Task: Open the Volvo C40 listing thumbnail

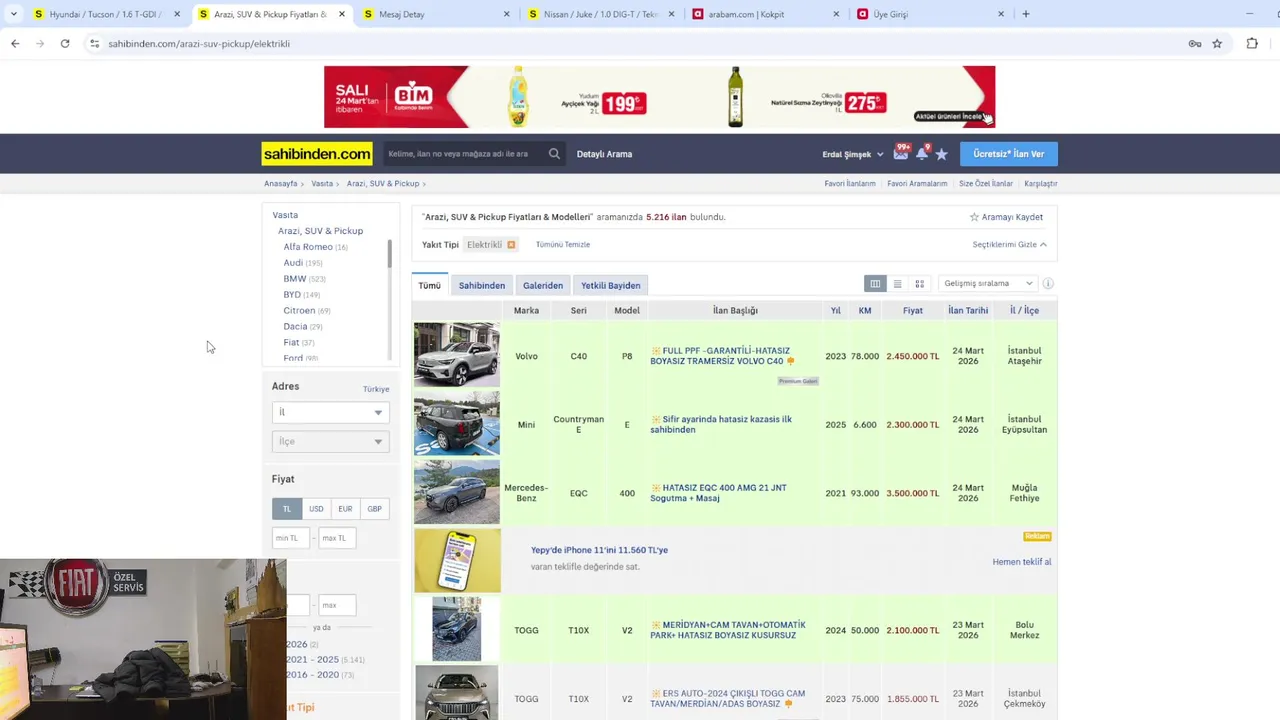Action: [457, 355]
